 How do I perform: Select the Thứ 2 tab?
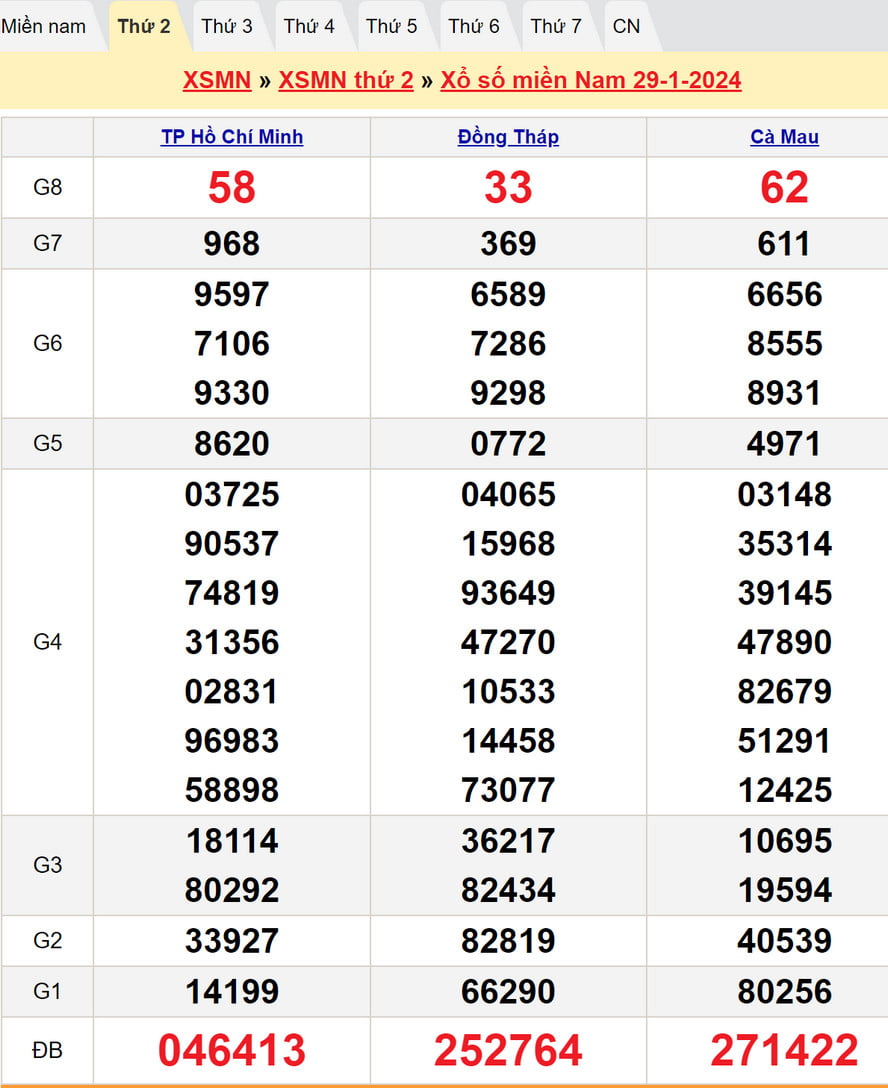144,26
